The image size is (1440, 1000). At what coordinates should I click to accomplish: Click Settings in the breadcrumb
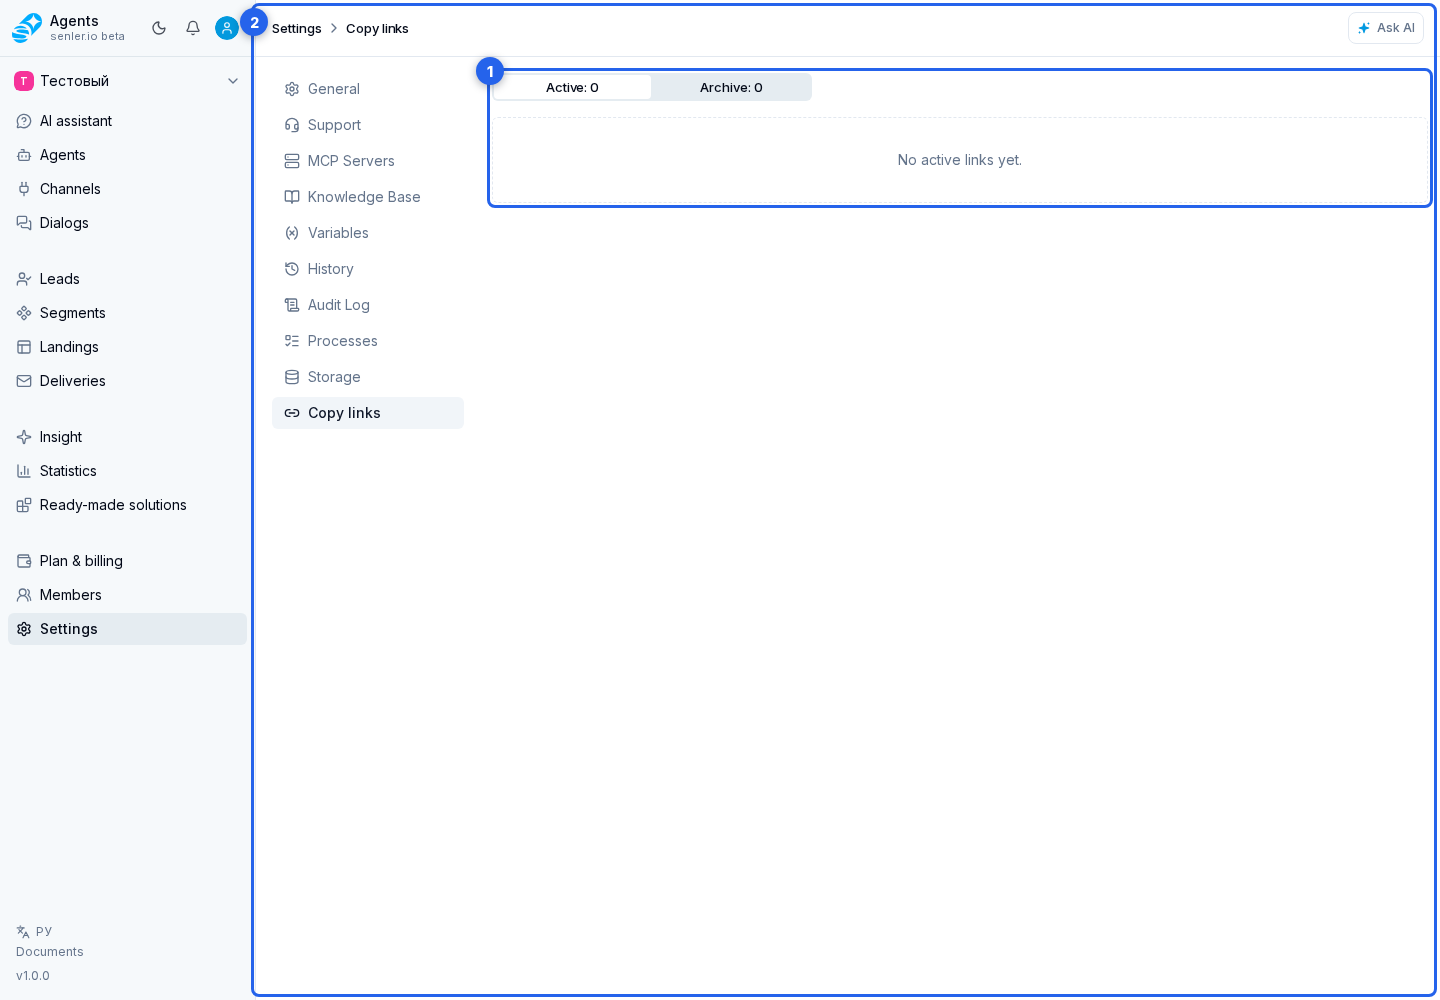297,28
